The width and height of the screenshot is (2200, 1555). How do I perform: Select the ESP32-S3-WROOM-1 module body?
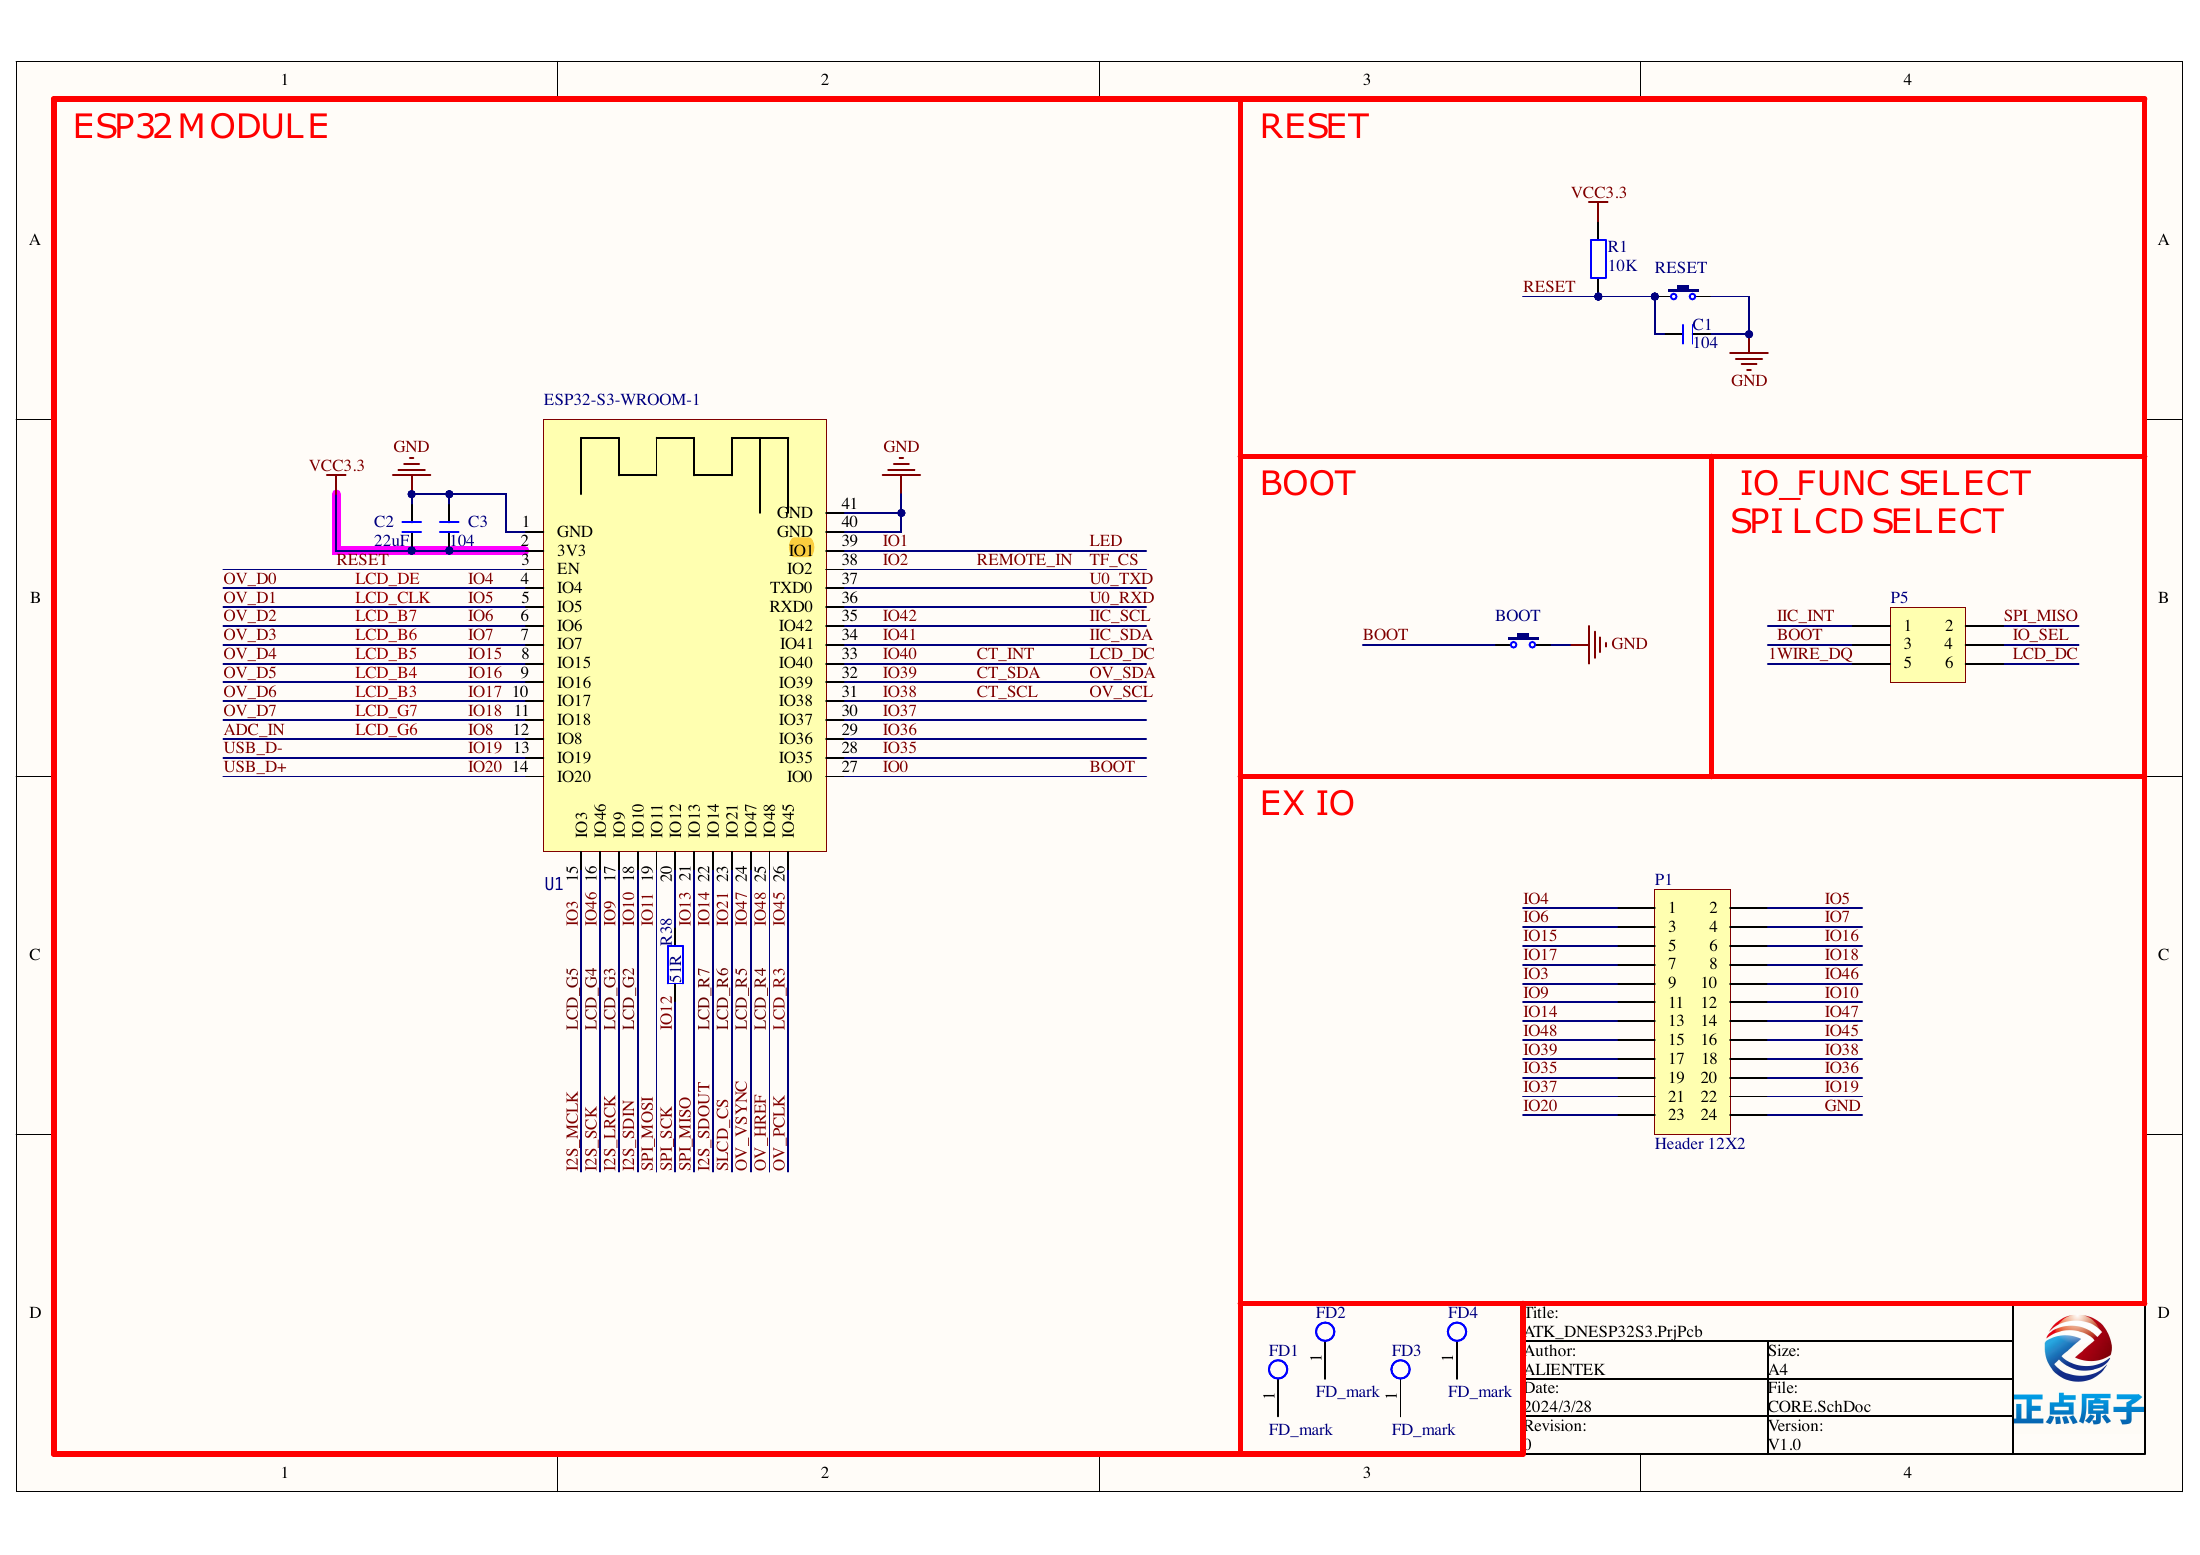685,635
